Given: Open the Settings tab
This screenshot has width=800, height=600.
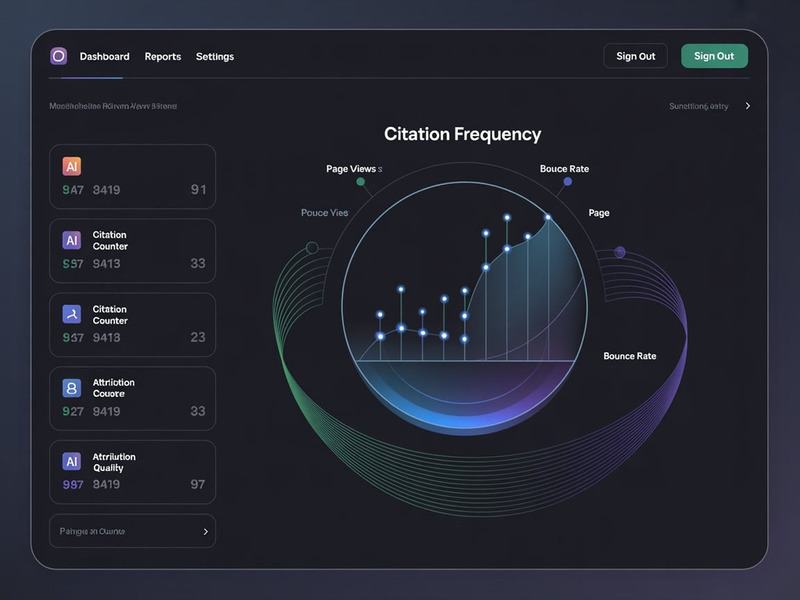Looking at the screenshot, I should [x=215, y=57].
